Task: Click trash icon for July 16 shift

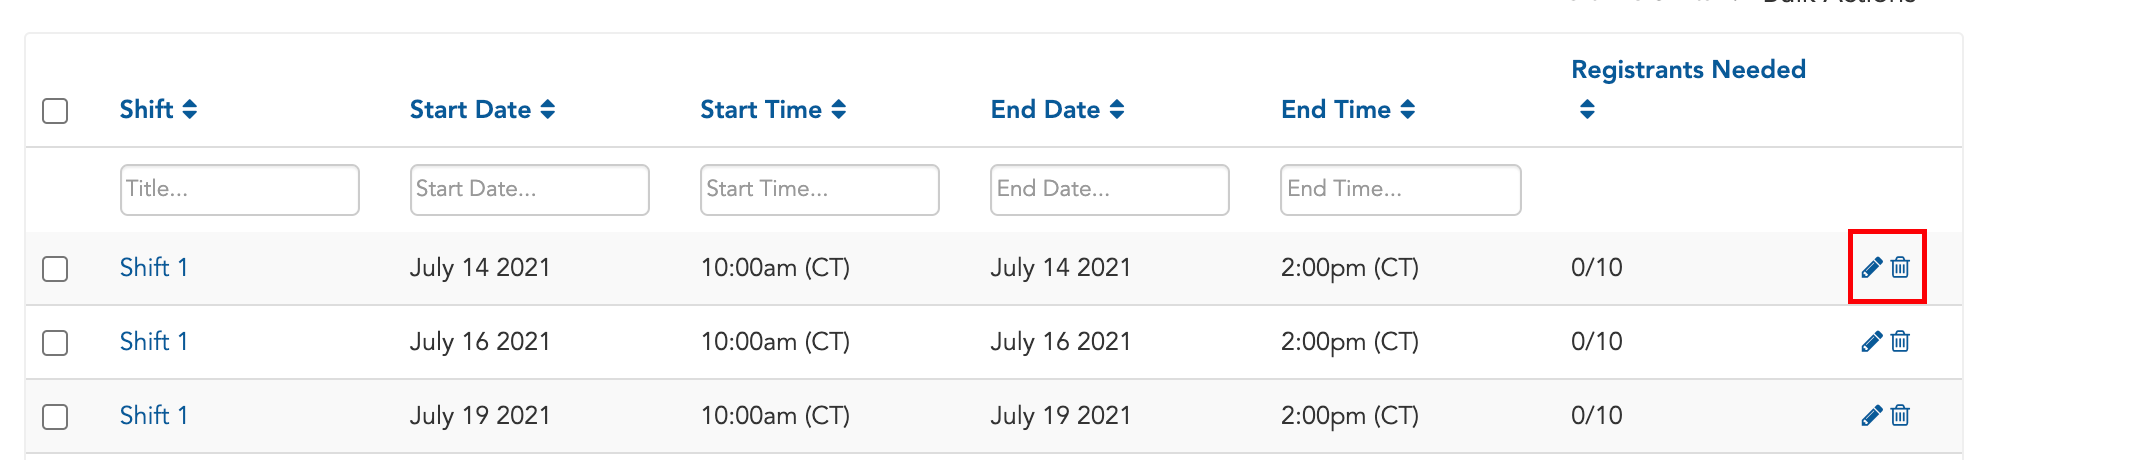Action: [1900, 341]
